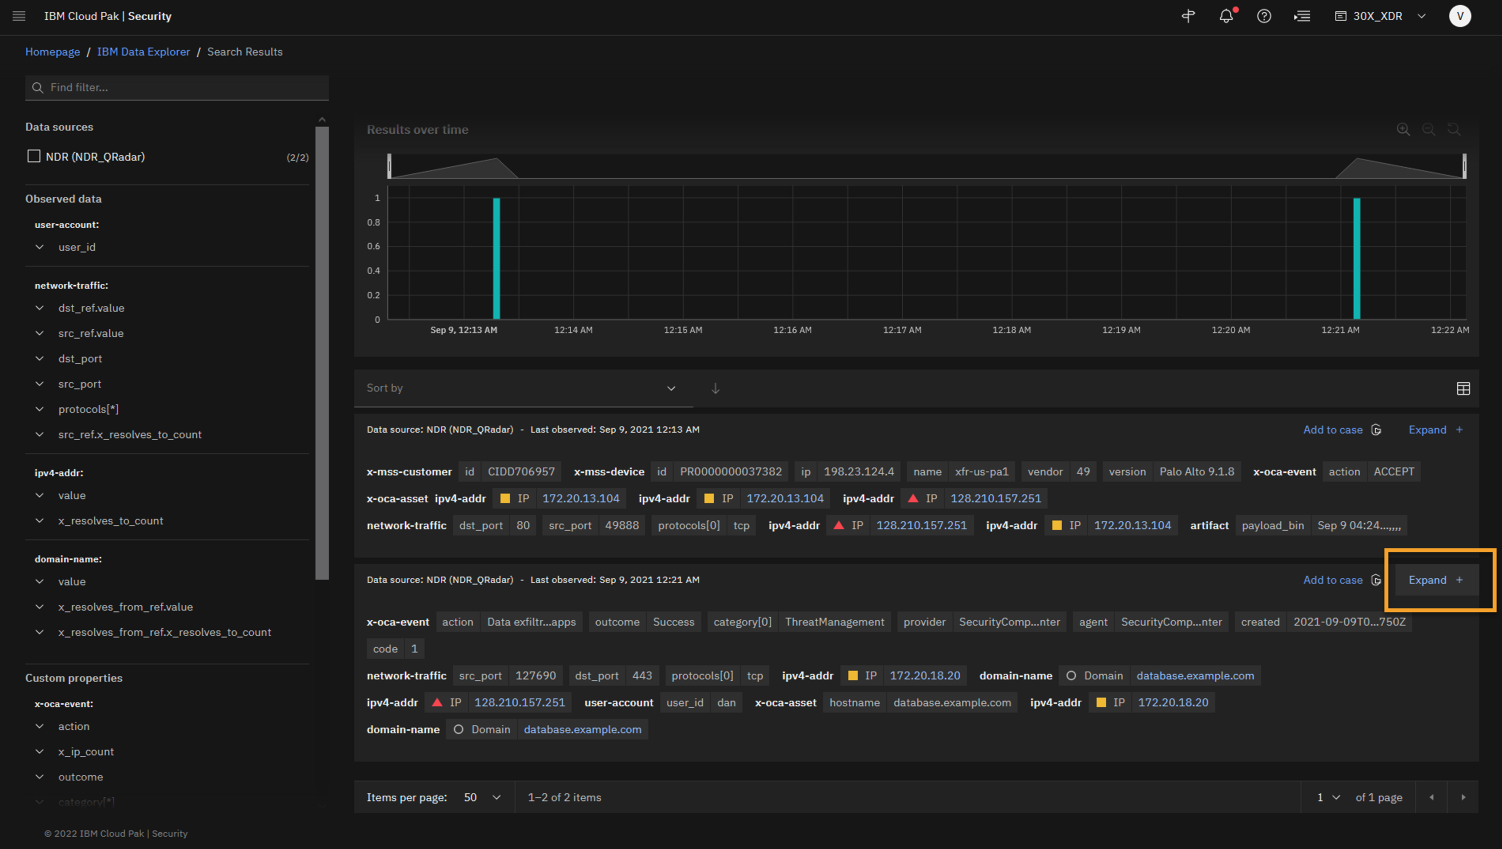Expand the 12:13 AM result
Image resolution: width=1502 pixels, height=849 pixels.
[1436, 430]
